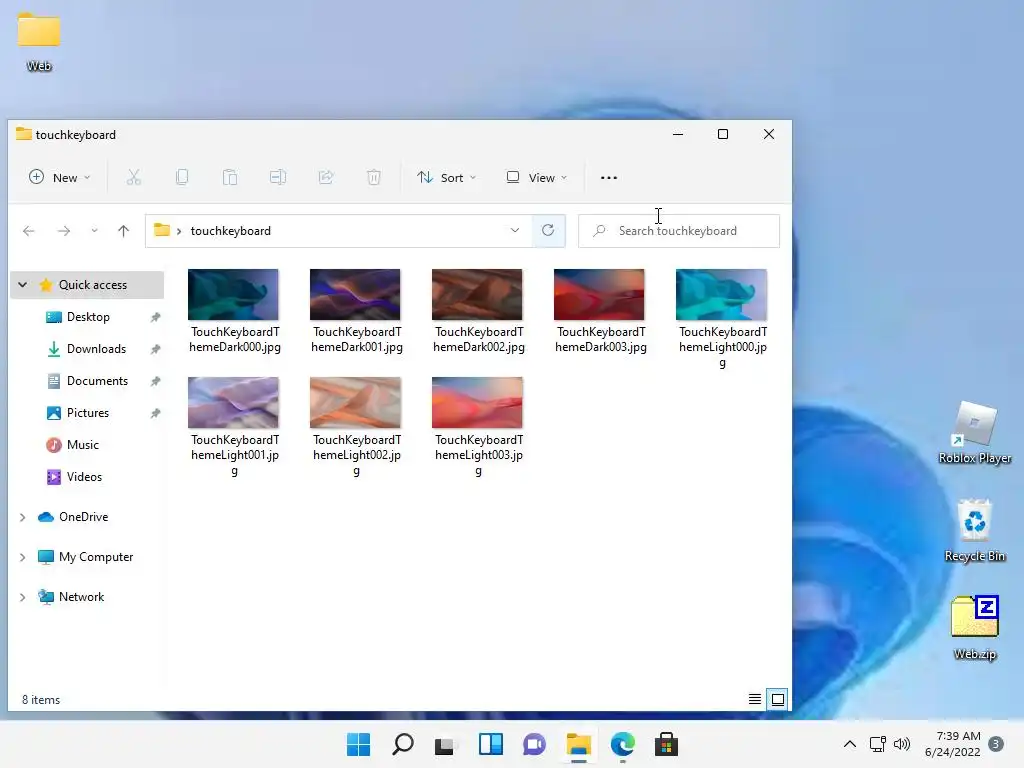Click the Quick access label

93,285
